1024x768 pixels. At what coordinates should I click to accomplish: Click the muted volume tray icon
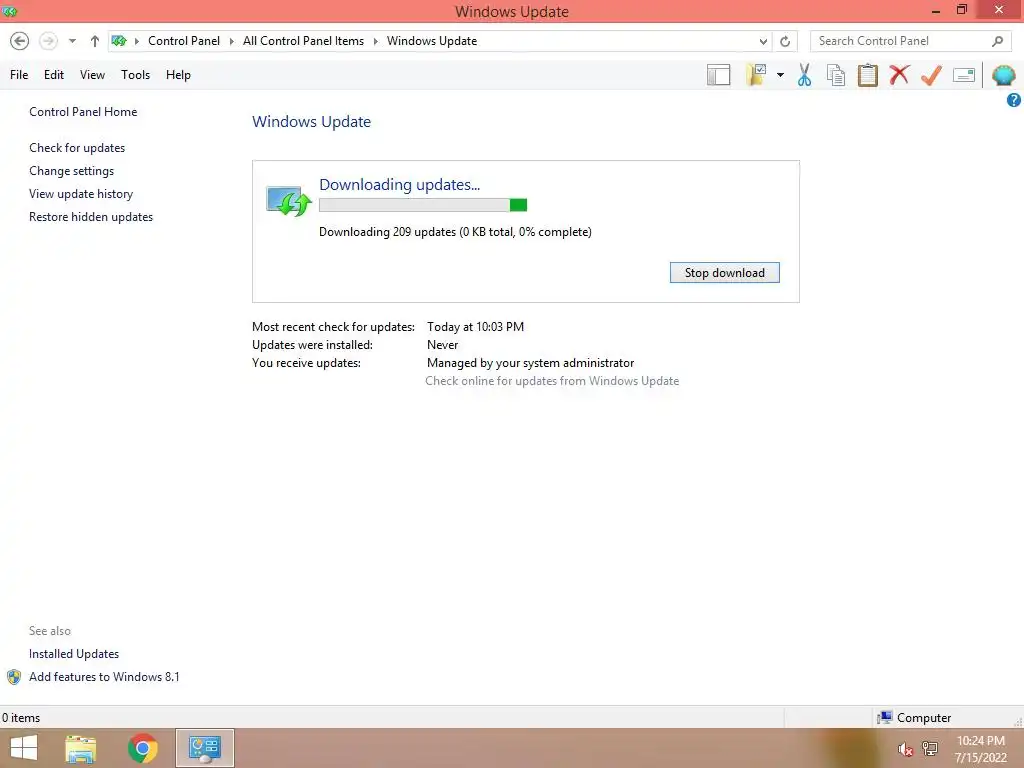tap(905, 749)
